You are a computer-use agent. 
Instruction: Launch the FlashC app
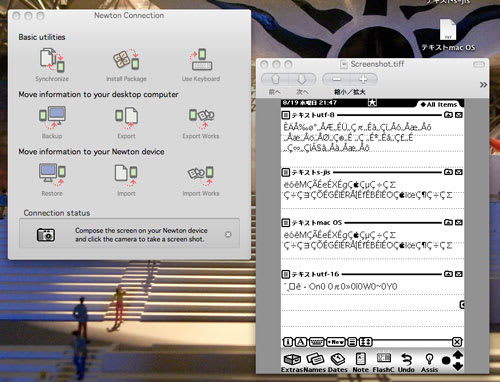click(384, 362)
